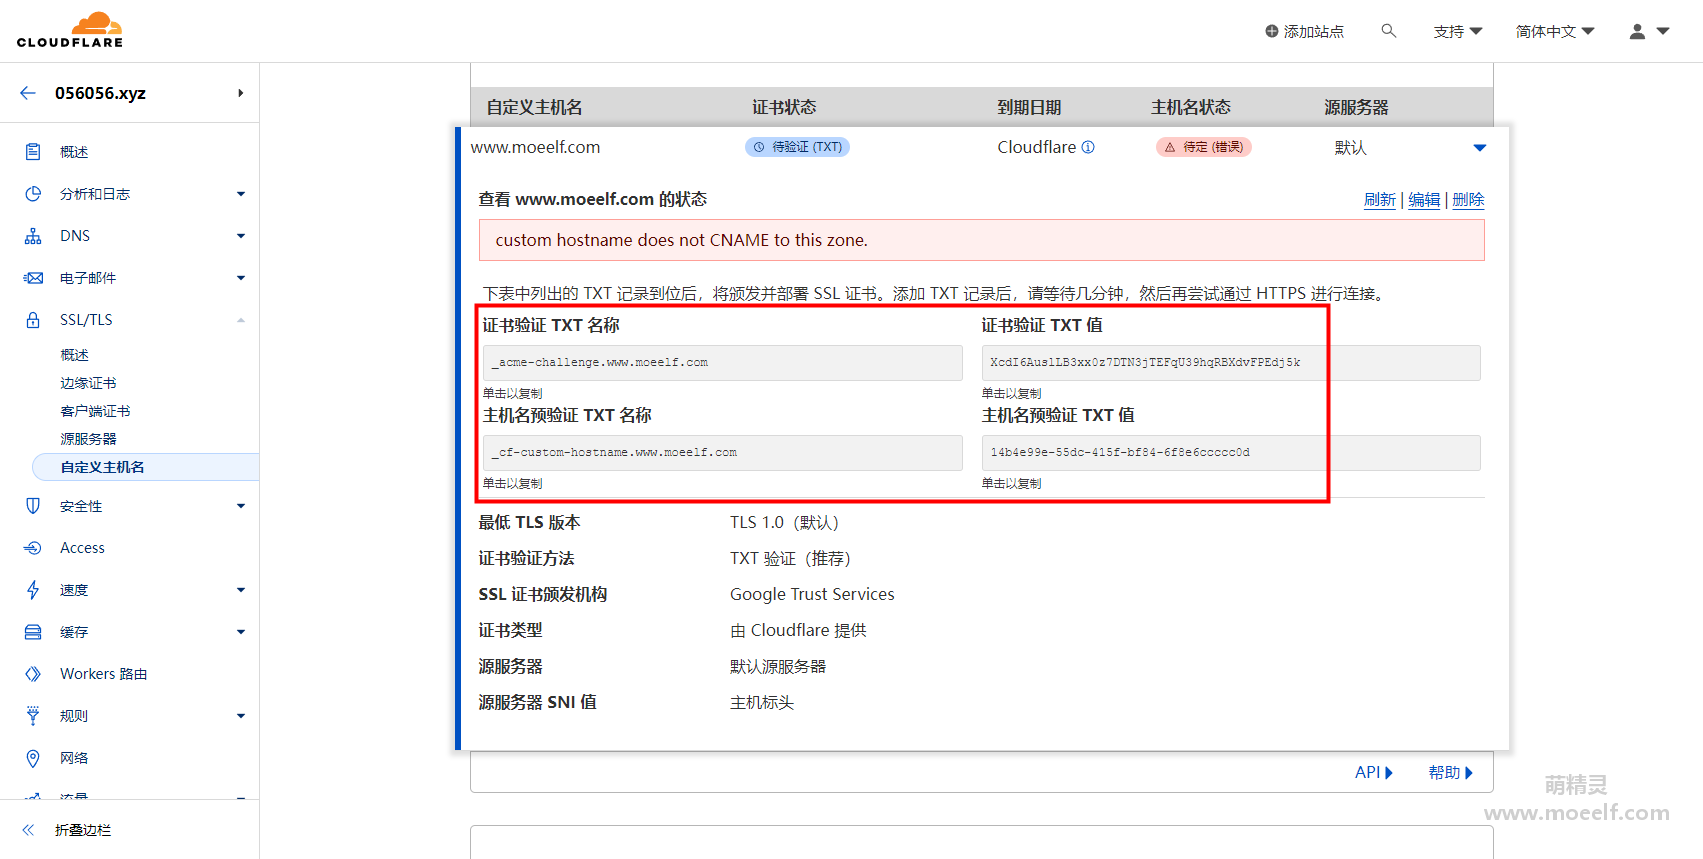1703x859 pixels.
Task: Click the collapse sidebar double-chevron icon
Action: 28,830
